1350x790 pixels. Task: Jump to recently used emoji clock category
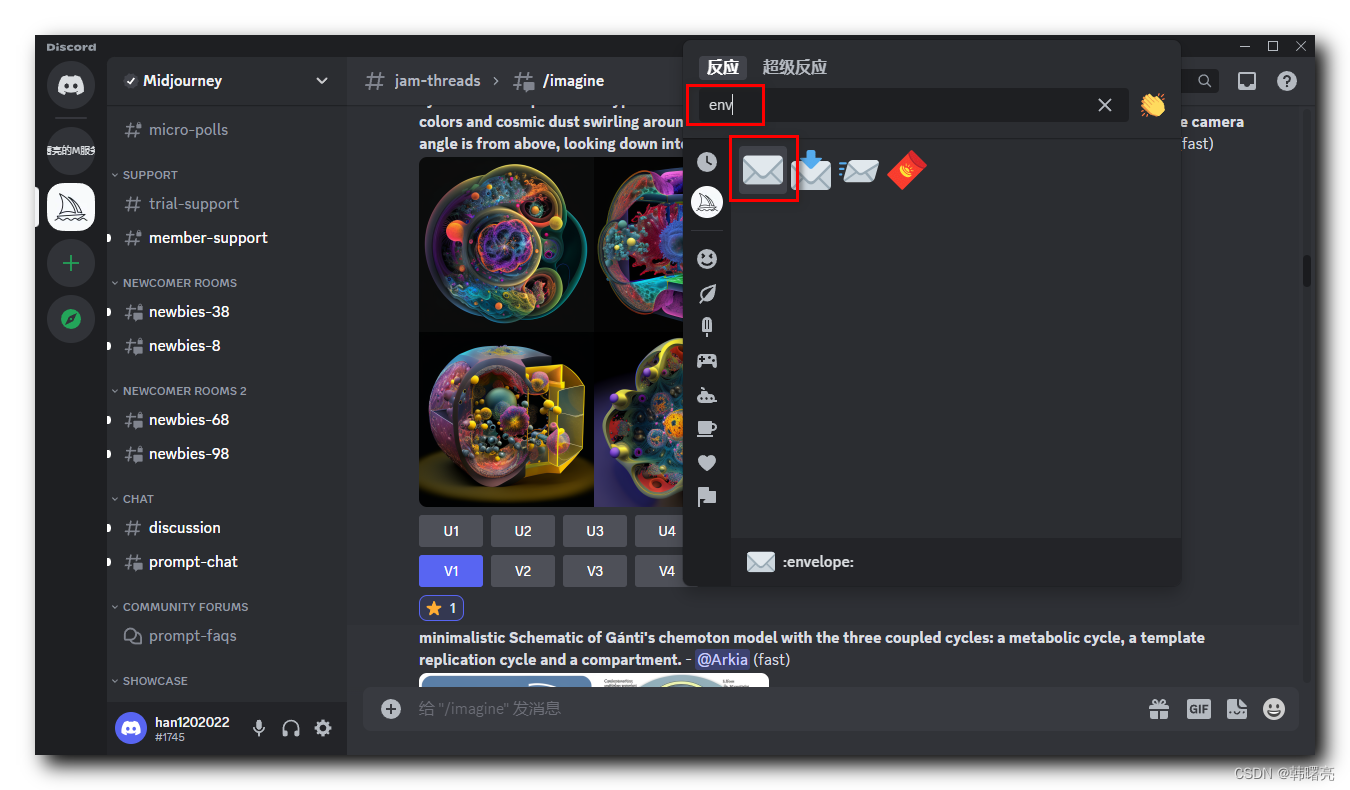tap(707, 162)
